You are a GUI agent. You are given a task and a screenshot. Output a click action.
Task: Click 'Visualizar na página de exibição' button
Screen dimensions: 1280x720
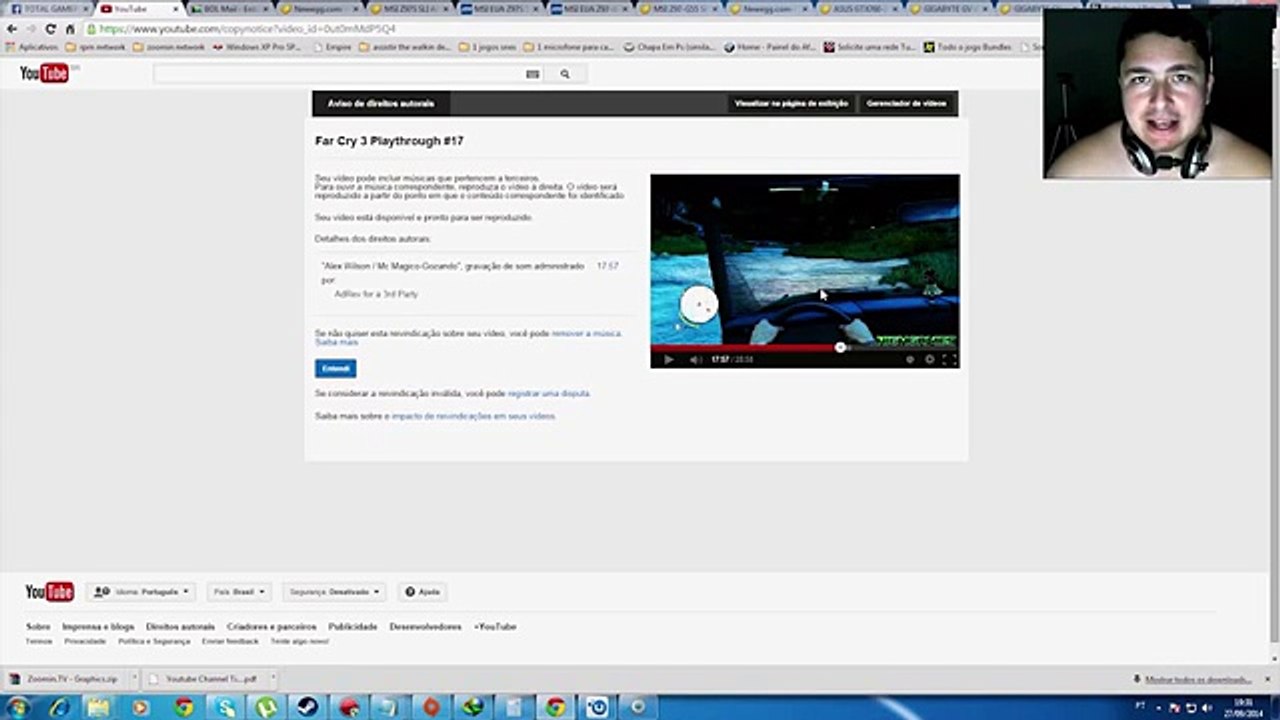pyautogui.click(x=791, y=104)
